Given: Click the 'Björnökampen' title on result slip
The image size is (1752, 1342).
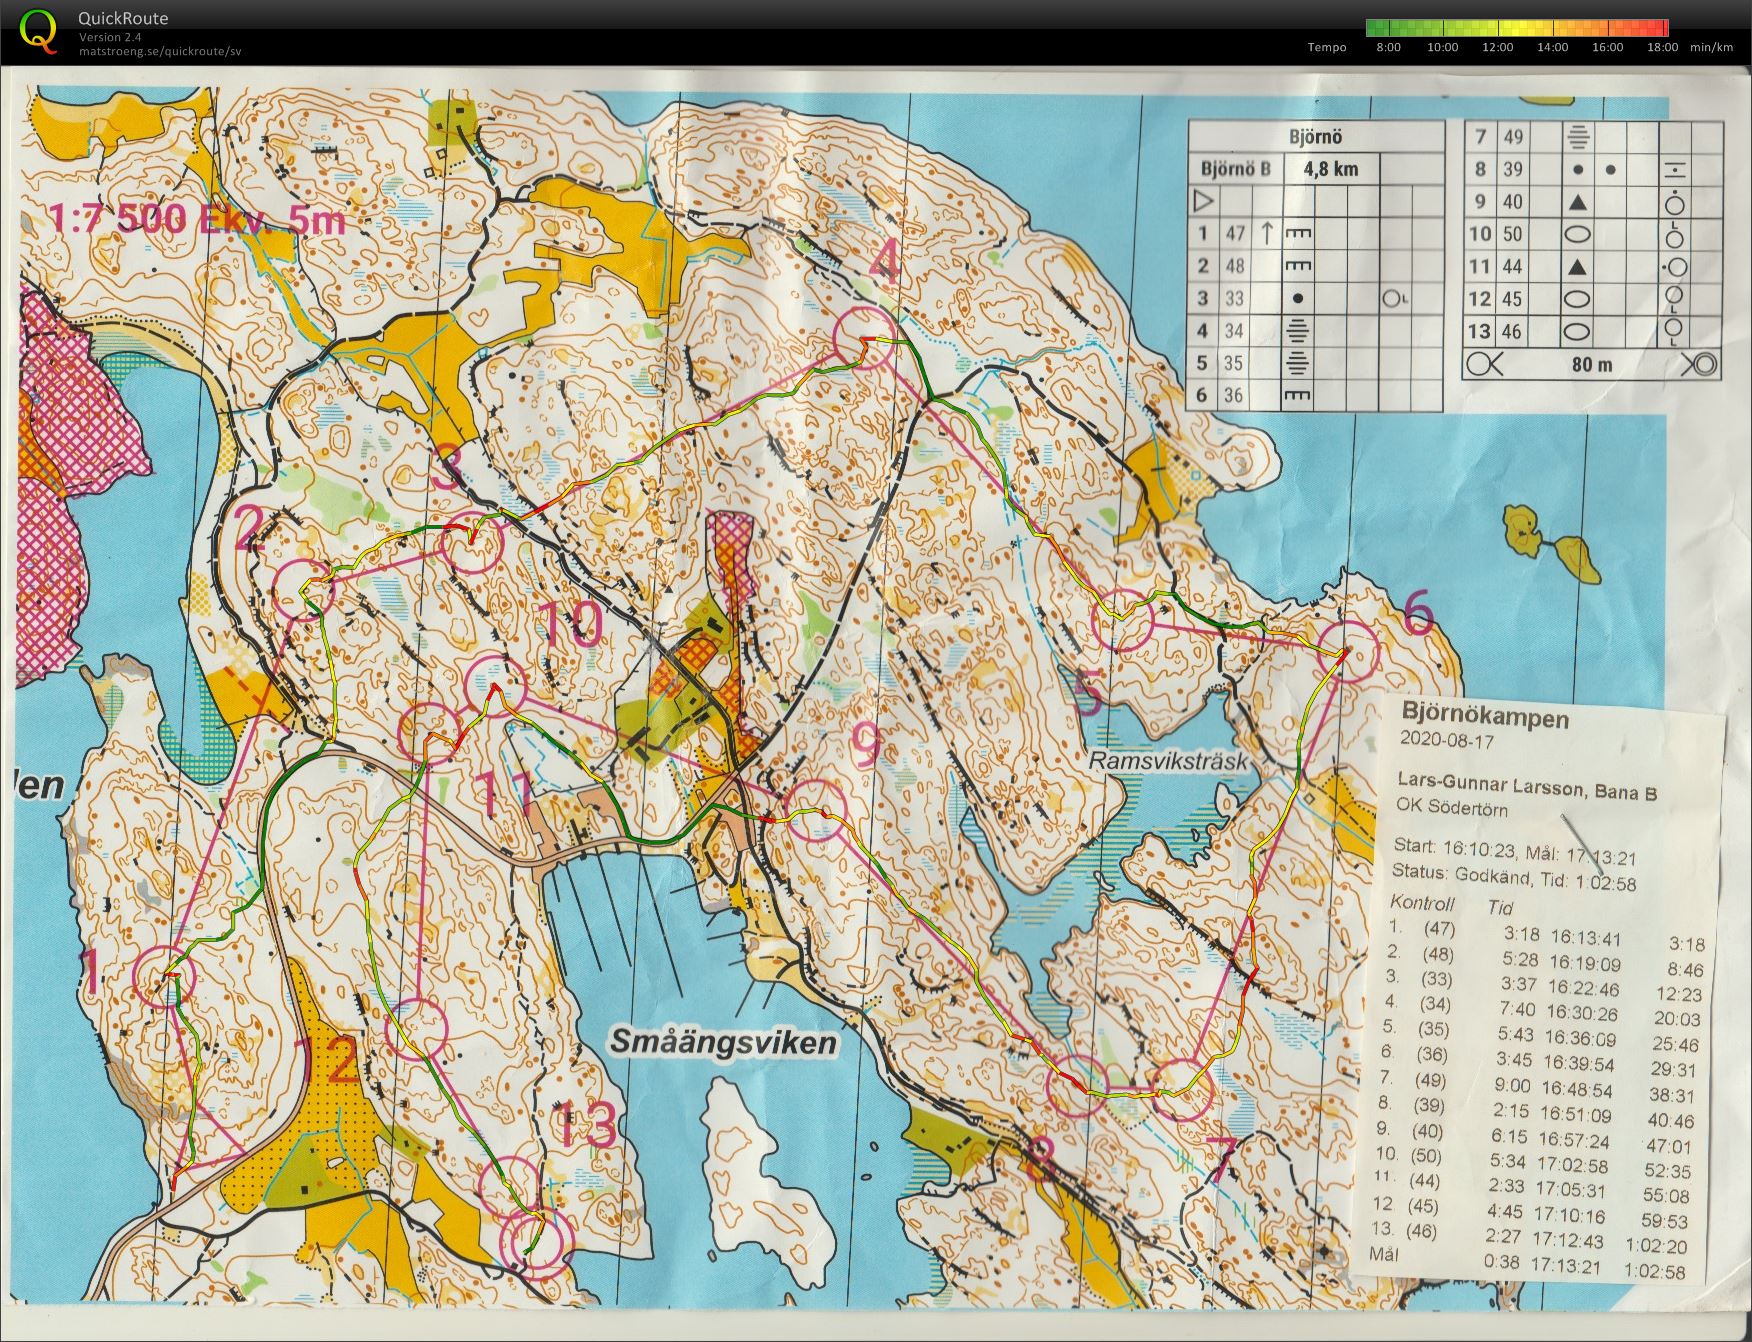Looking at the screenshot, I should pos(1485,718).
